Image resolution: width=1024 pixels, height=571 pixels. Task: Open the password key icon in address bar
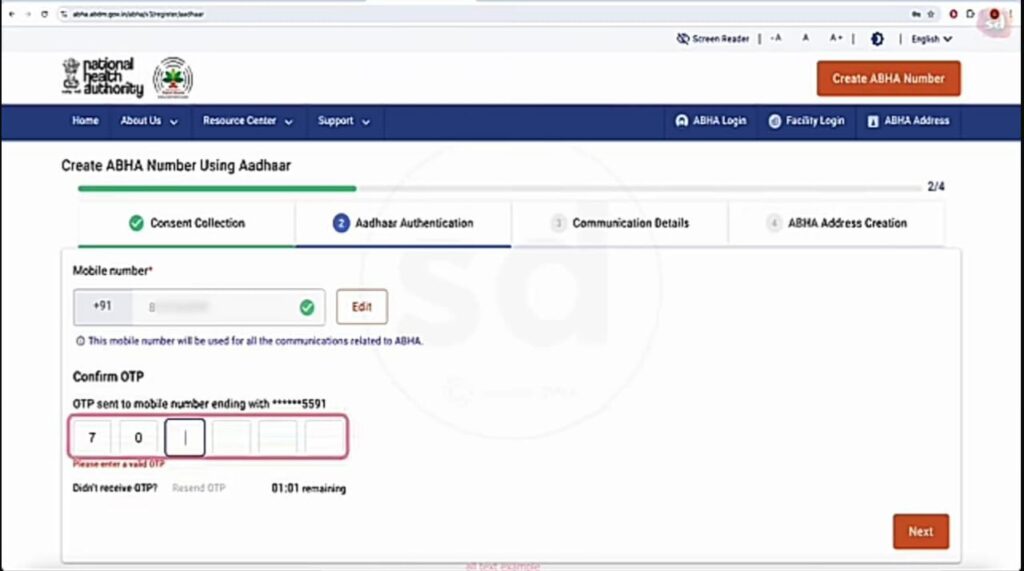click(916, 14)
